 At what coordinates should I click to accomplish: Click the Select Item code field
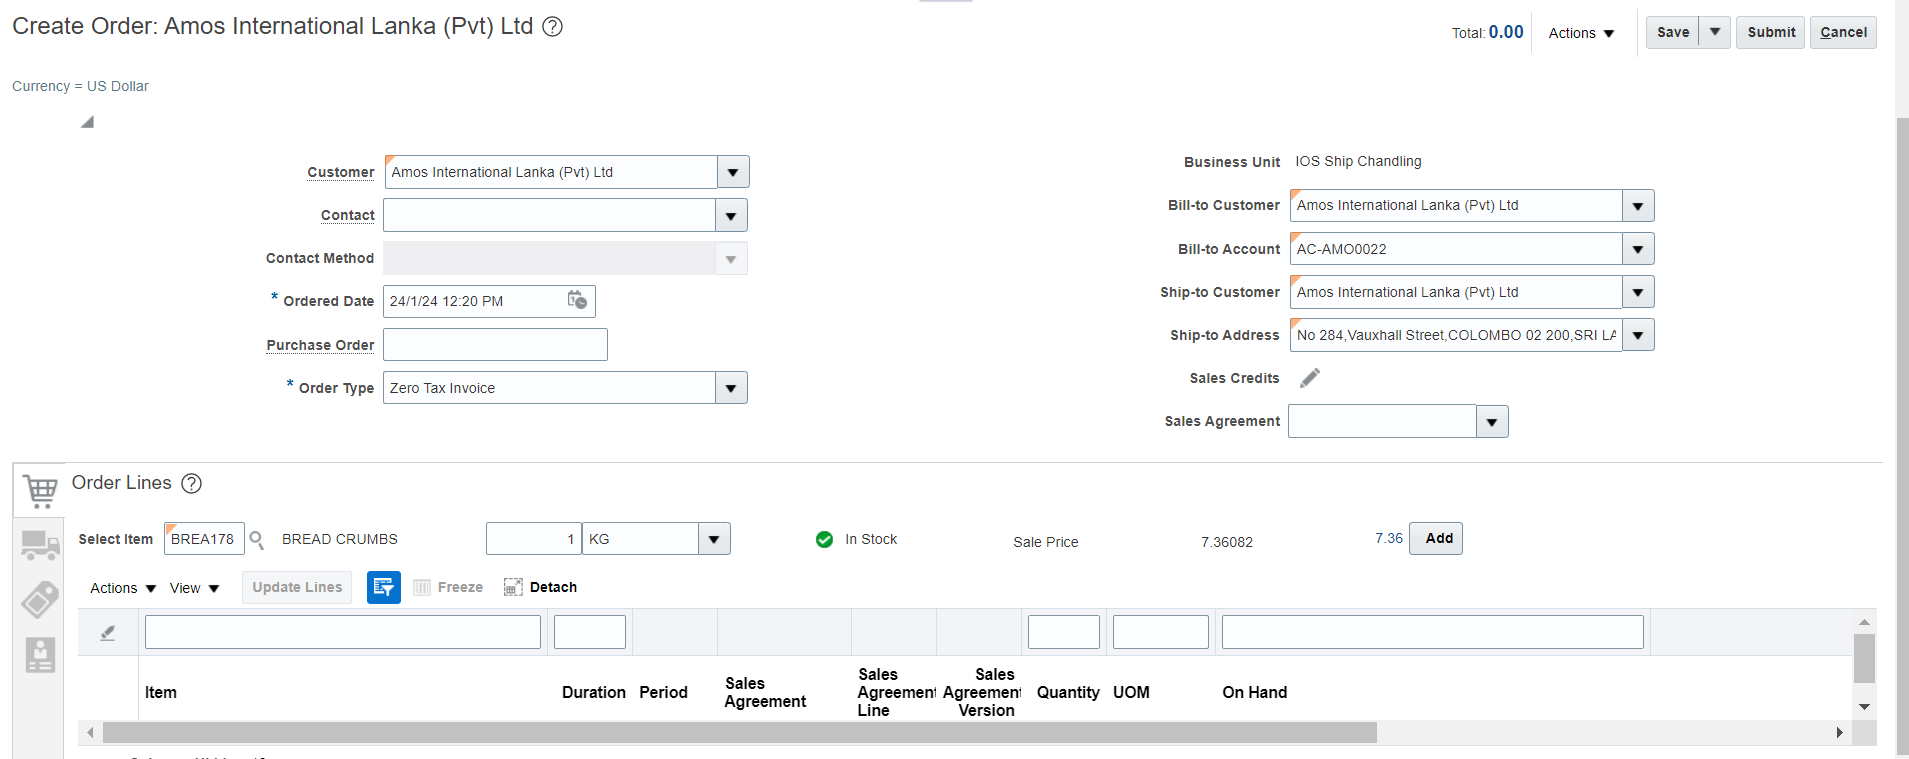[x=204, y=539]
